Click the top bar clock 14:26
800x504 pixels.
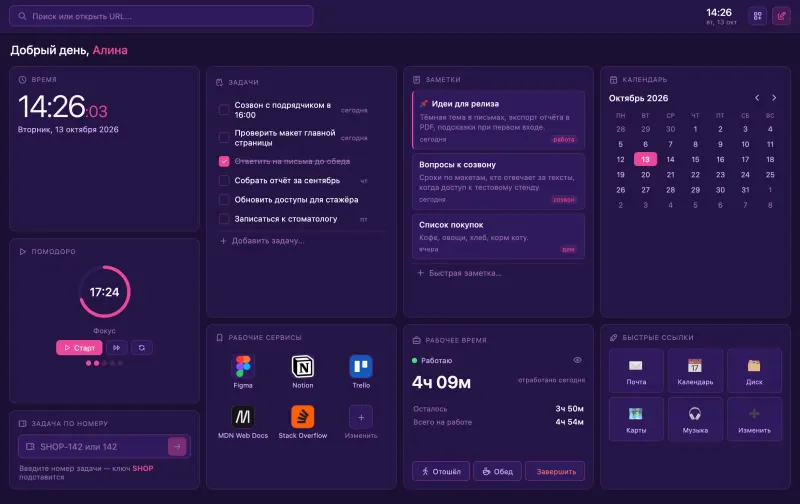719,12
